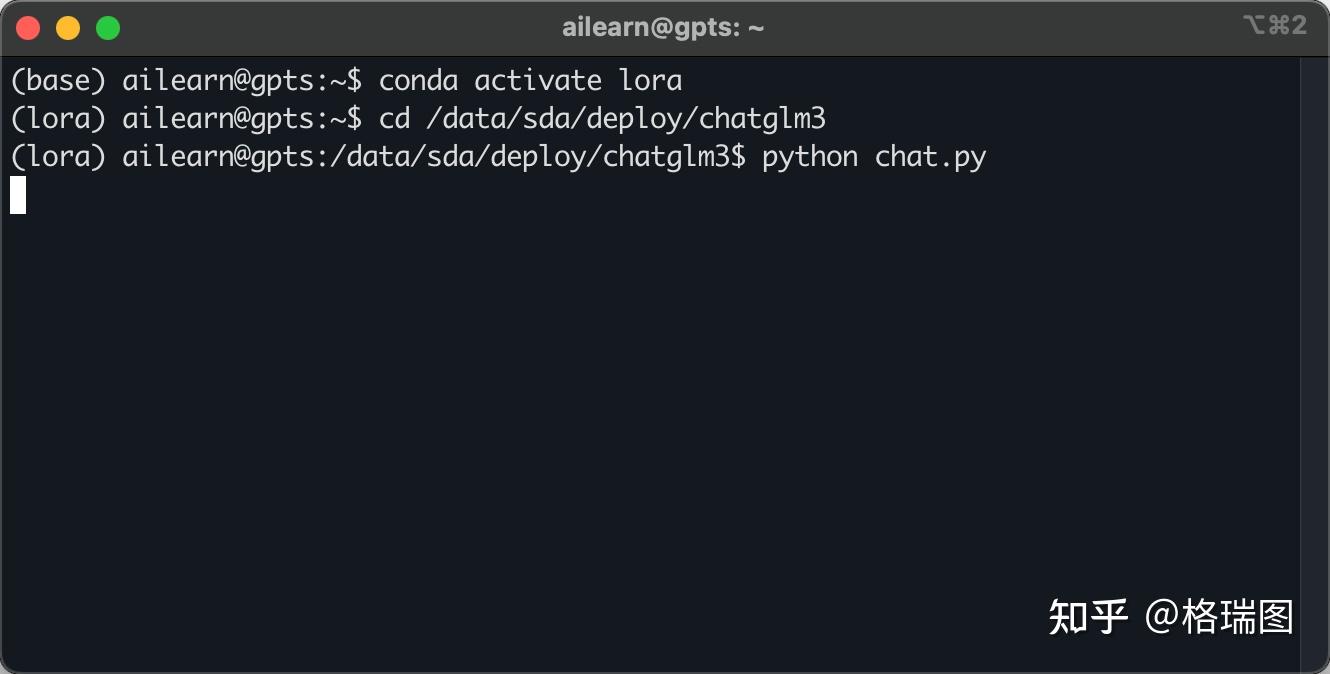The image size is (1330, 674).
Task: Click the prompt 'ailearn@gpts:/data/sda/deploy/chatglm3$' on third line
Action: [x=434, y=158]
